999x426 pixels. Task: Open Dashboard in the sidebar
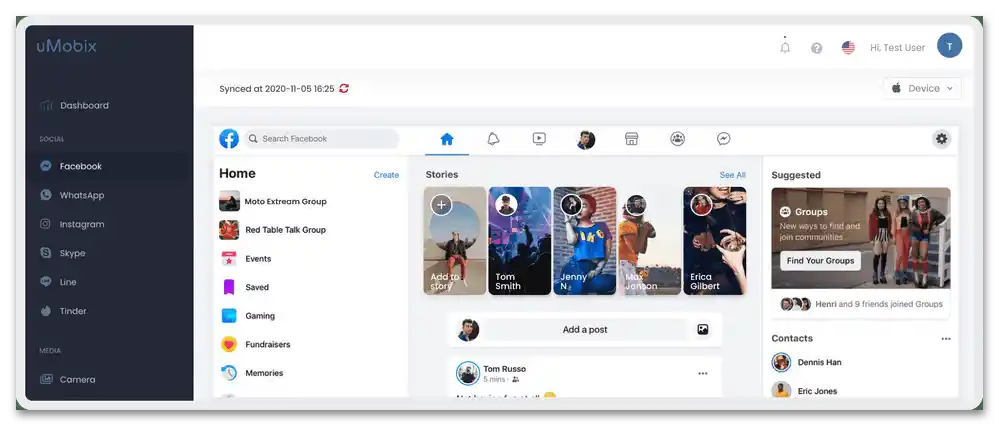tap(84, 106)
